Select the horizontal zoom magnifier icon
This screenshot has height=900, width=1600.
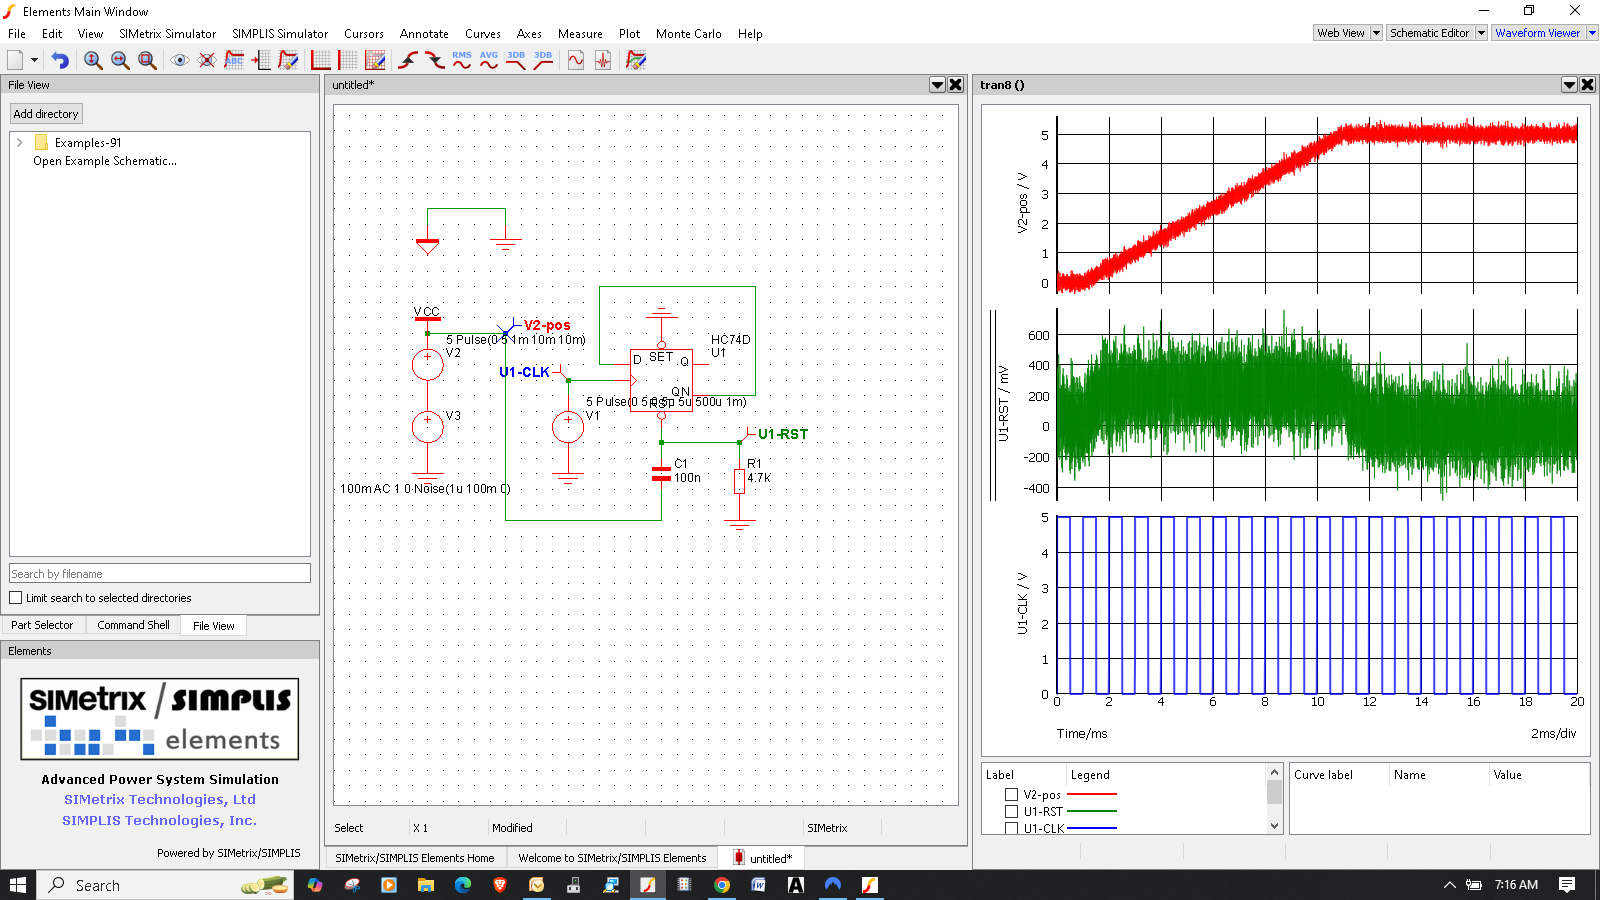point(120,60)
